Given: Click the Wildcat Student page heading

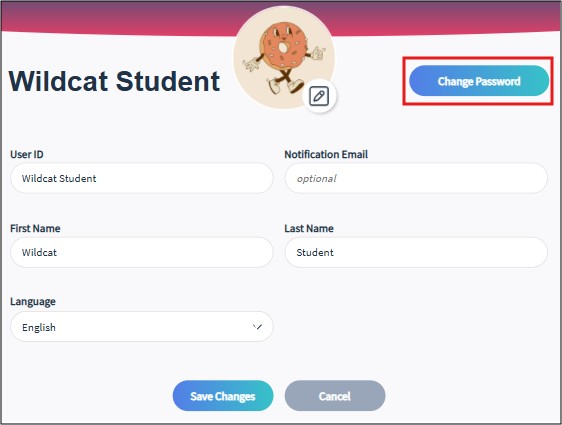Looking at the screenshot, I should click(x=114, y=81).
